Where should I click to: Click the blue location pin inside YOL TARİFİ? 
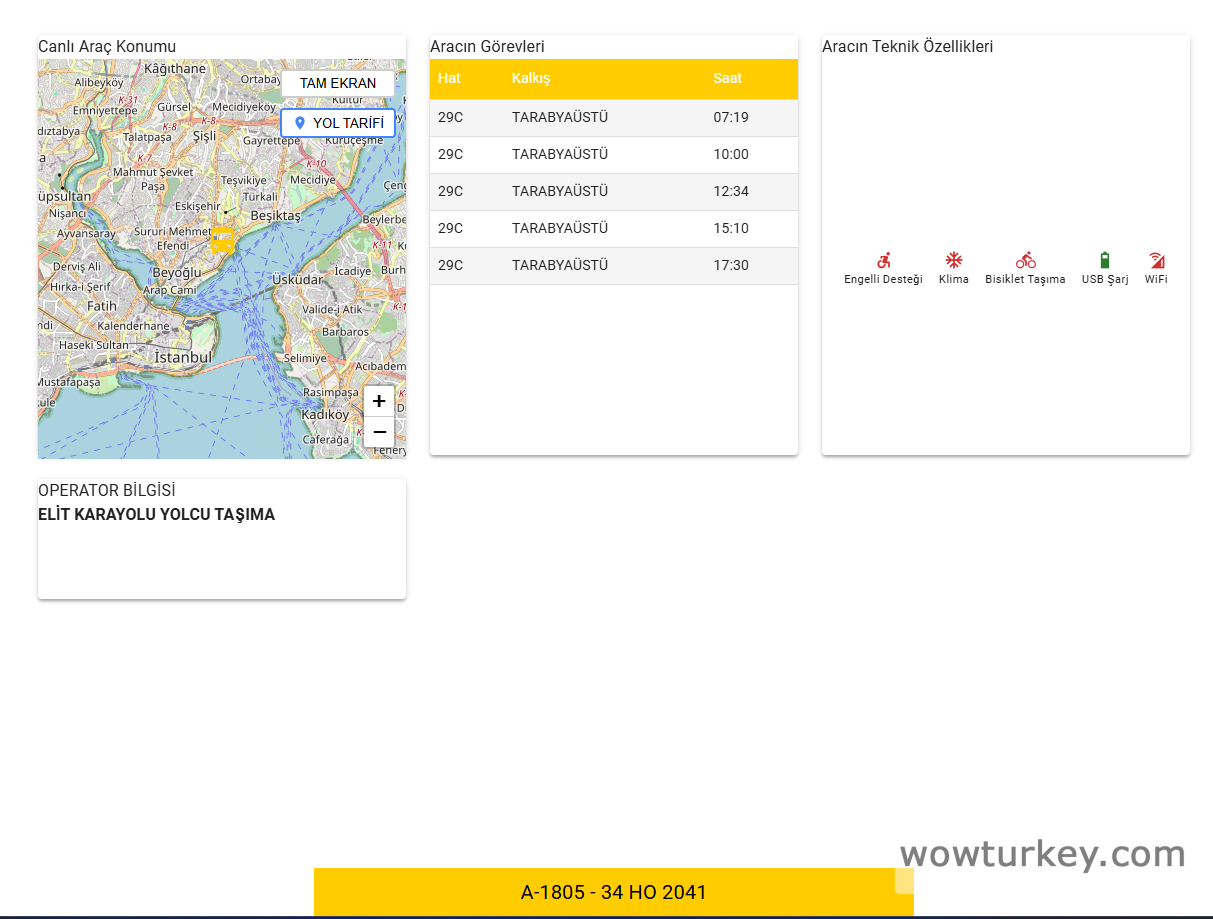coord(299,122)
